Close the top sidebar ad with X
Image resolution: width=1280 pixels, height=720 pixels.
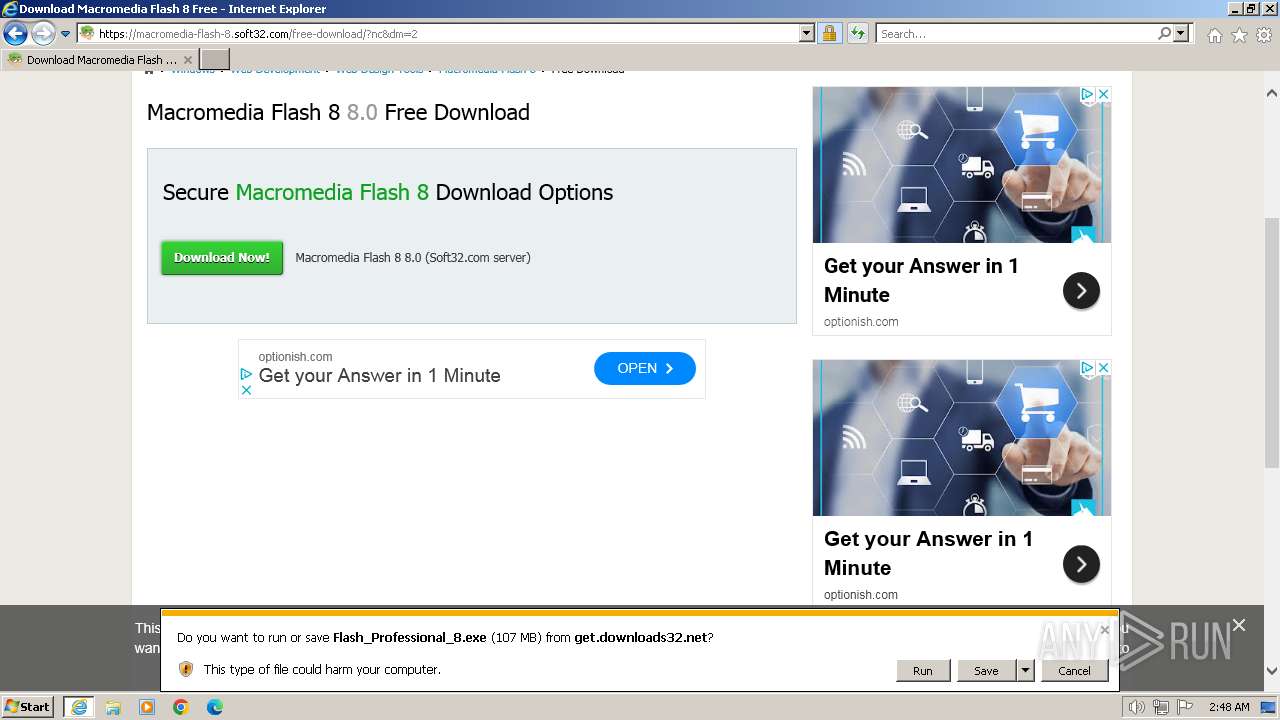pyautogui.click(x=1103, y=94)
